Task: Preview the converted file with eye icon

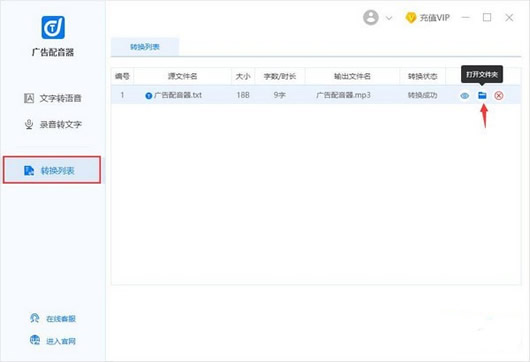Action: [465, 96]
